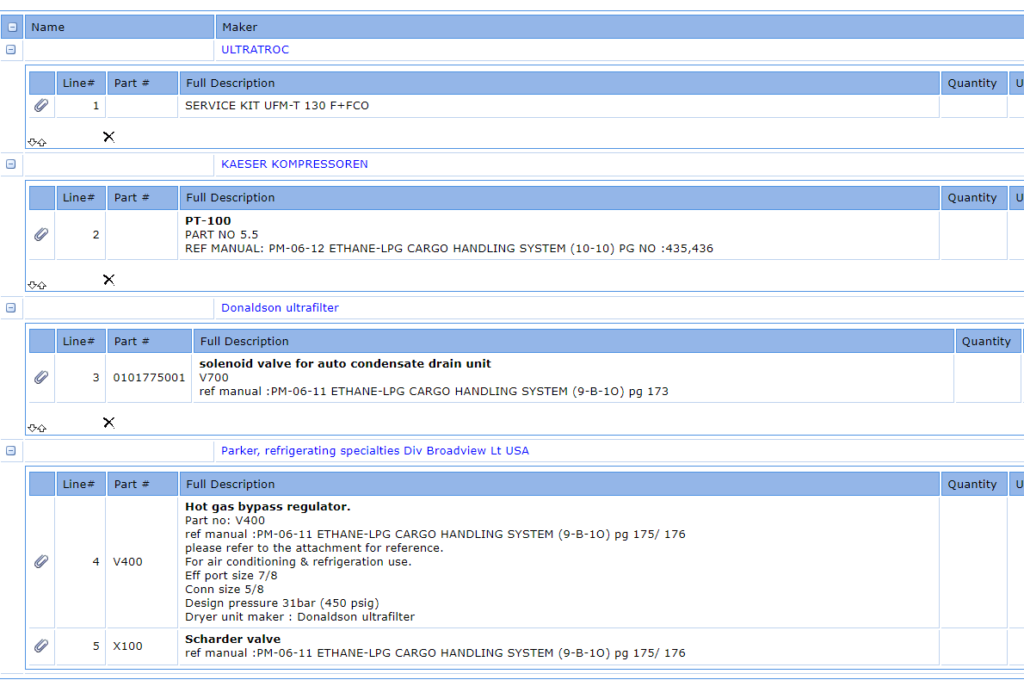Select the V400 part number cell
This screenshot has height=680, width=1024.
pos(142,562)
